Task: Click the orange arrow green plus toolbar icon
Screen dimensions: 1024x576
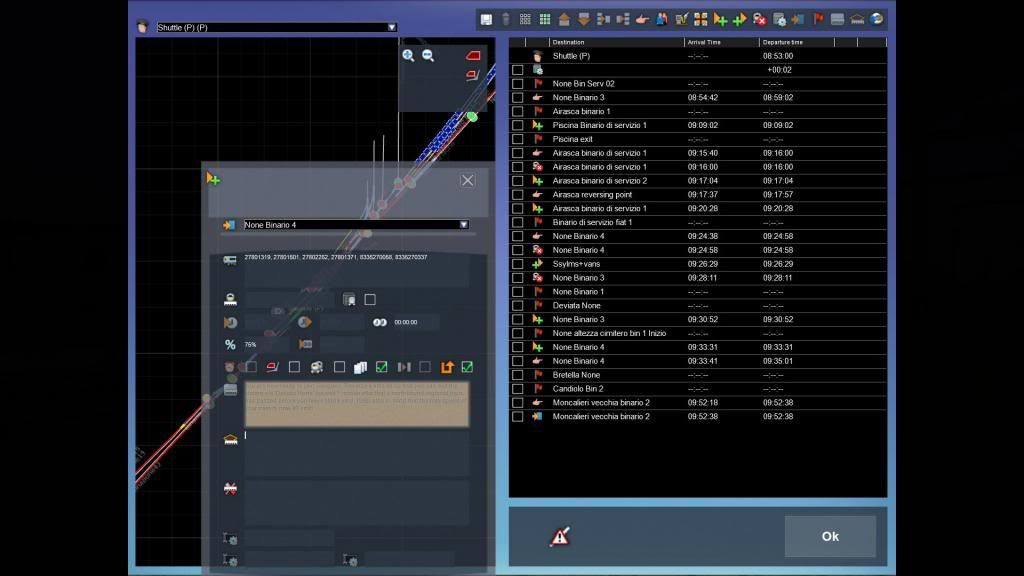Action: [x=720, y=20]
